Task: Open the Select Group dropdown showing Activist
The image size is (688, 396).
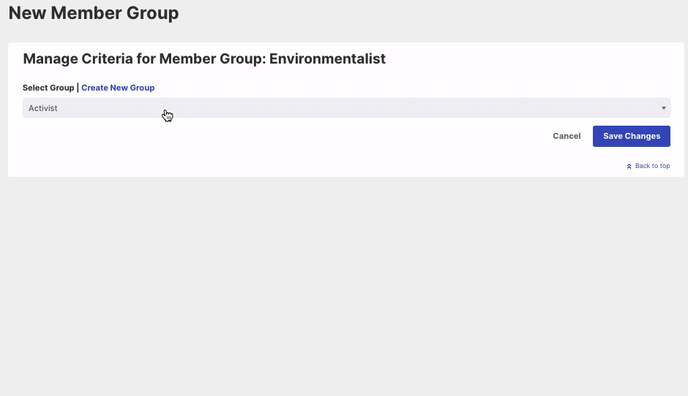Action: [x=346, y=108]
